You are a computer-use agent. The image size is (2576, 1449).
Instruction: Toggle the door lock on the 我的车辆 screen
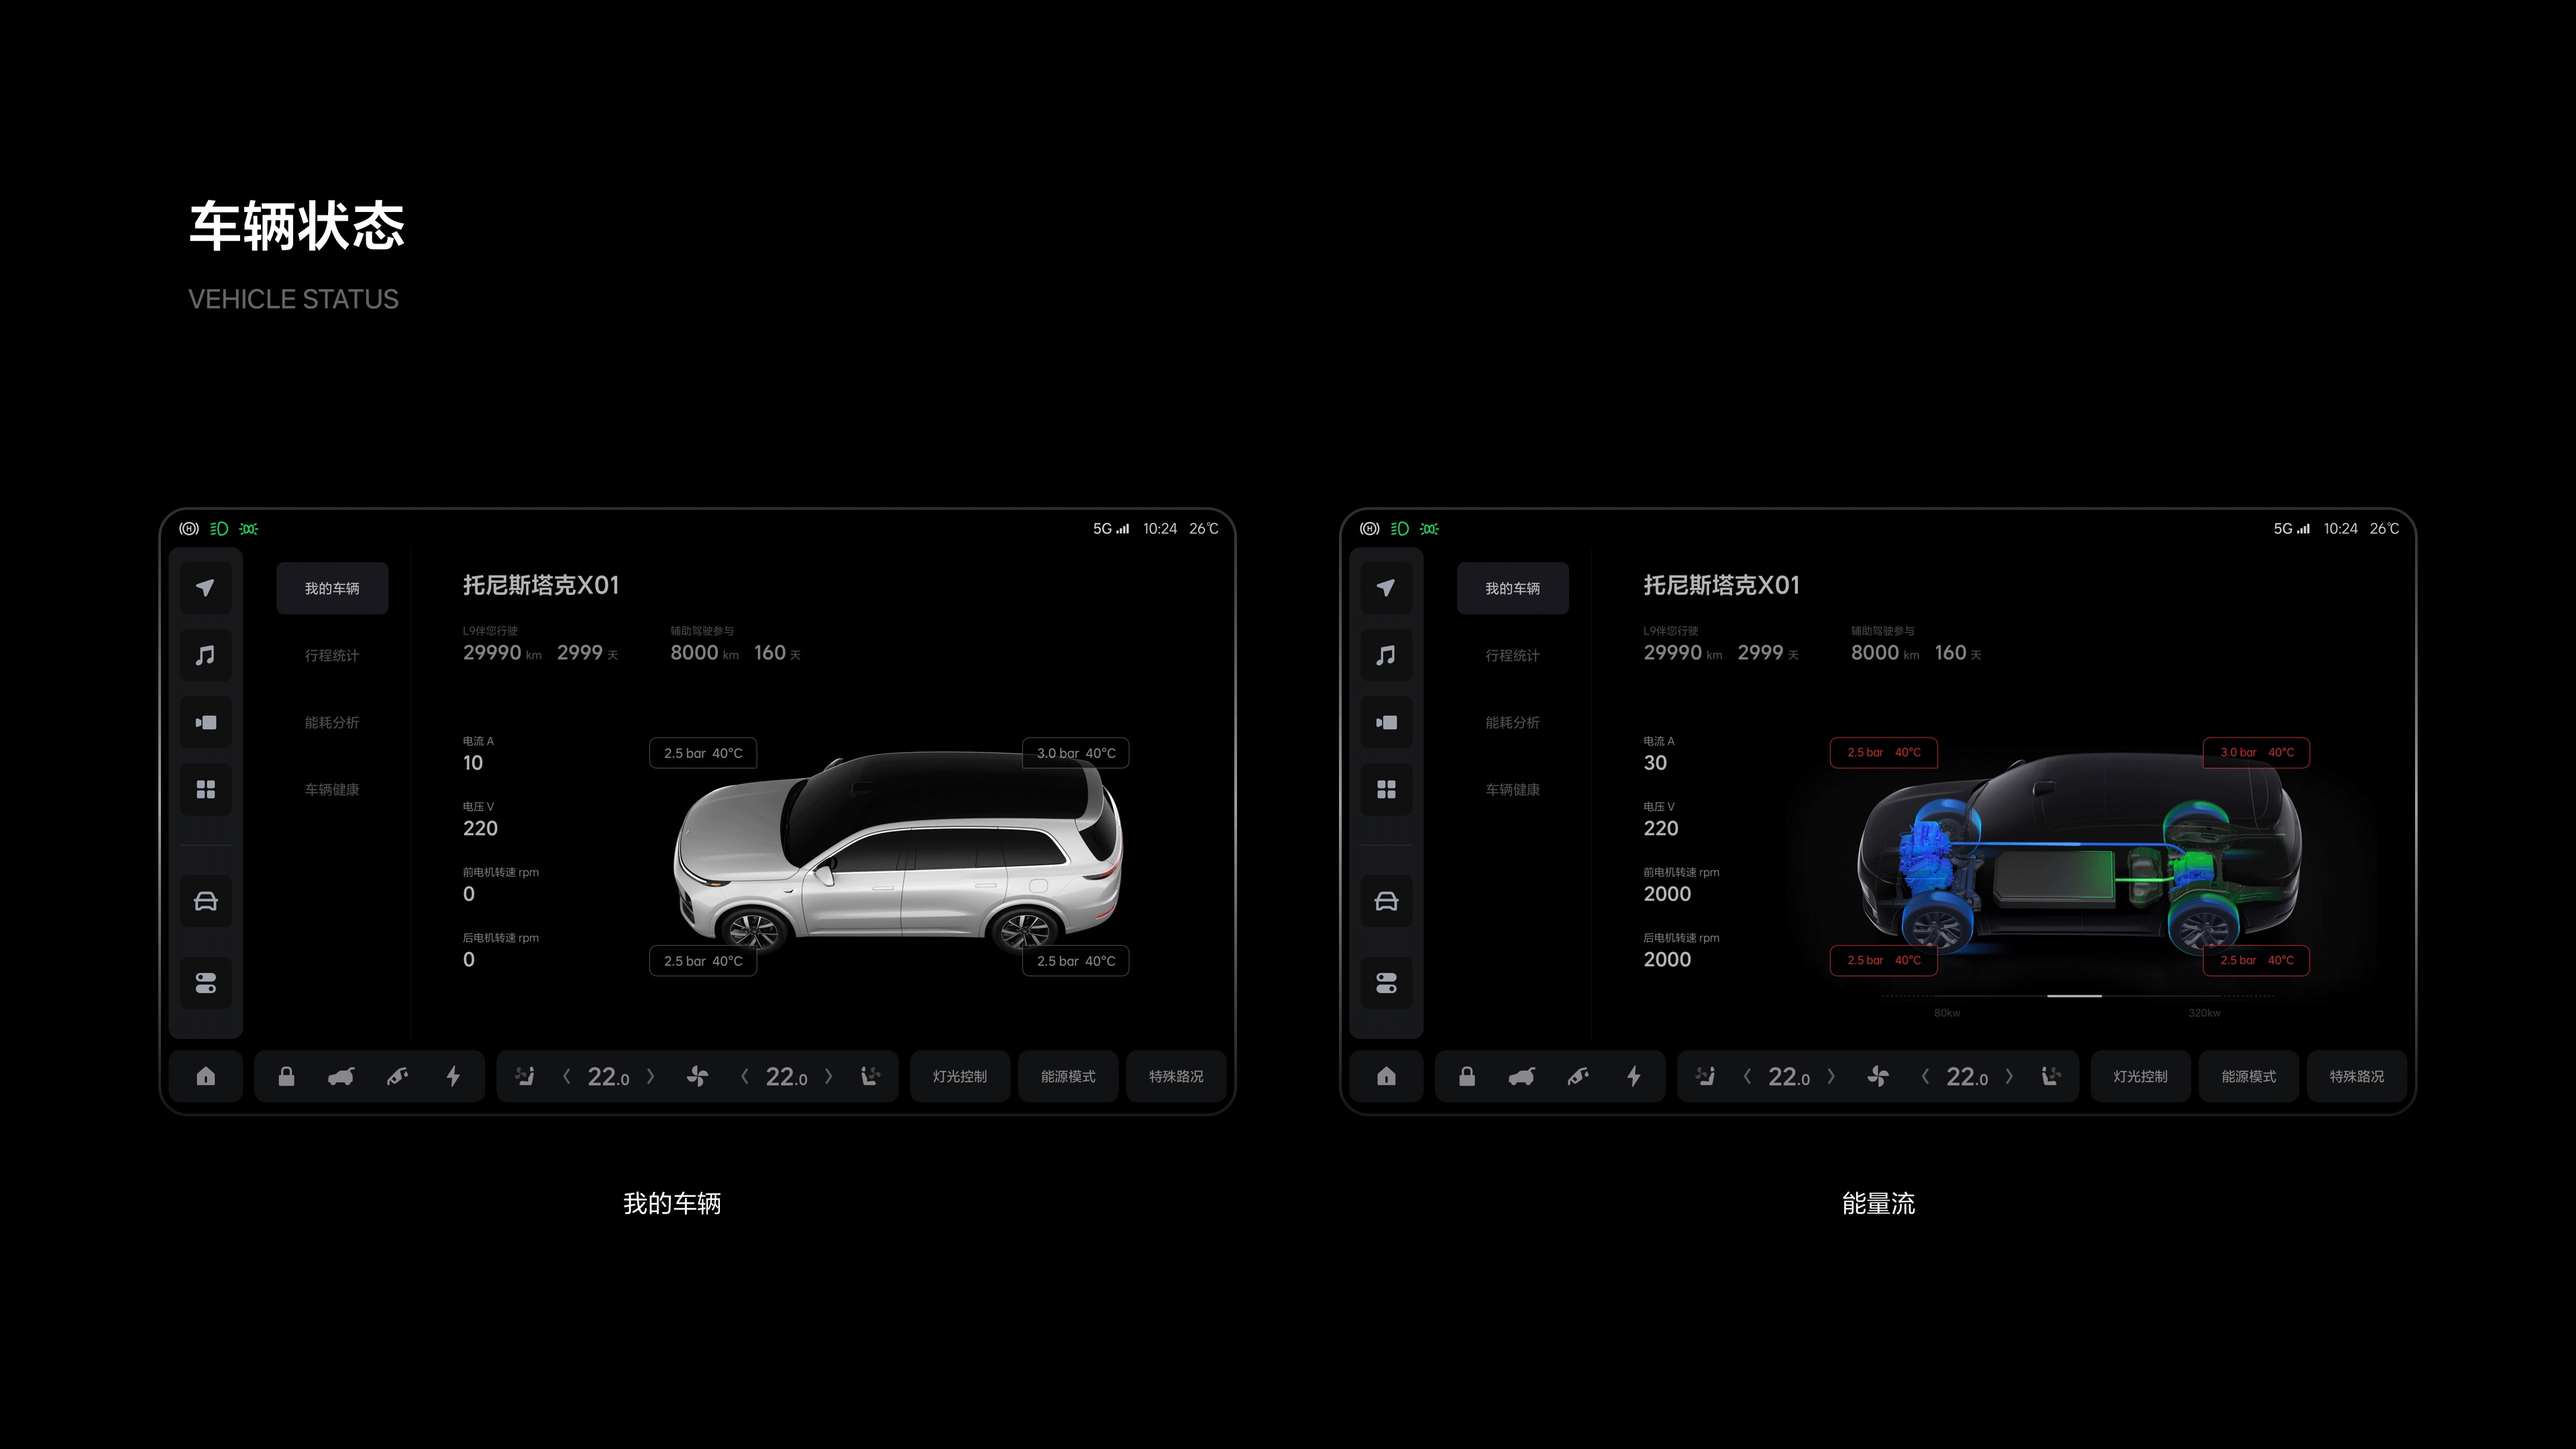click(286, 1076)
